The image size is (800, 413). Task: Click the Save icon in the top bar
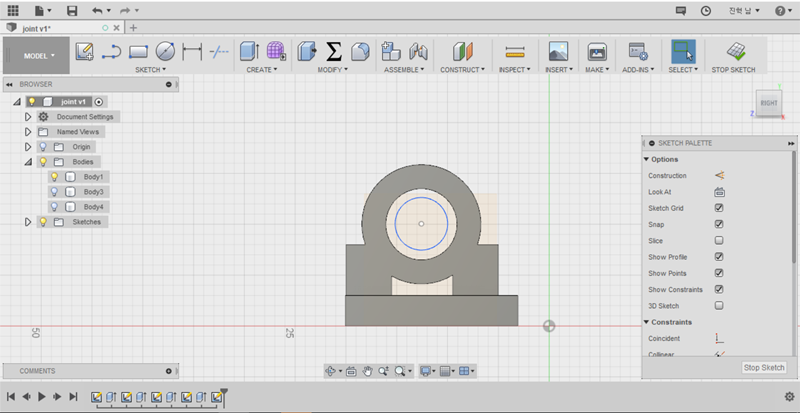[72, 10]
